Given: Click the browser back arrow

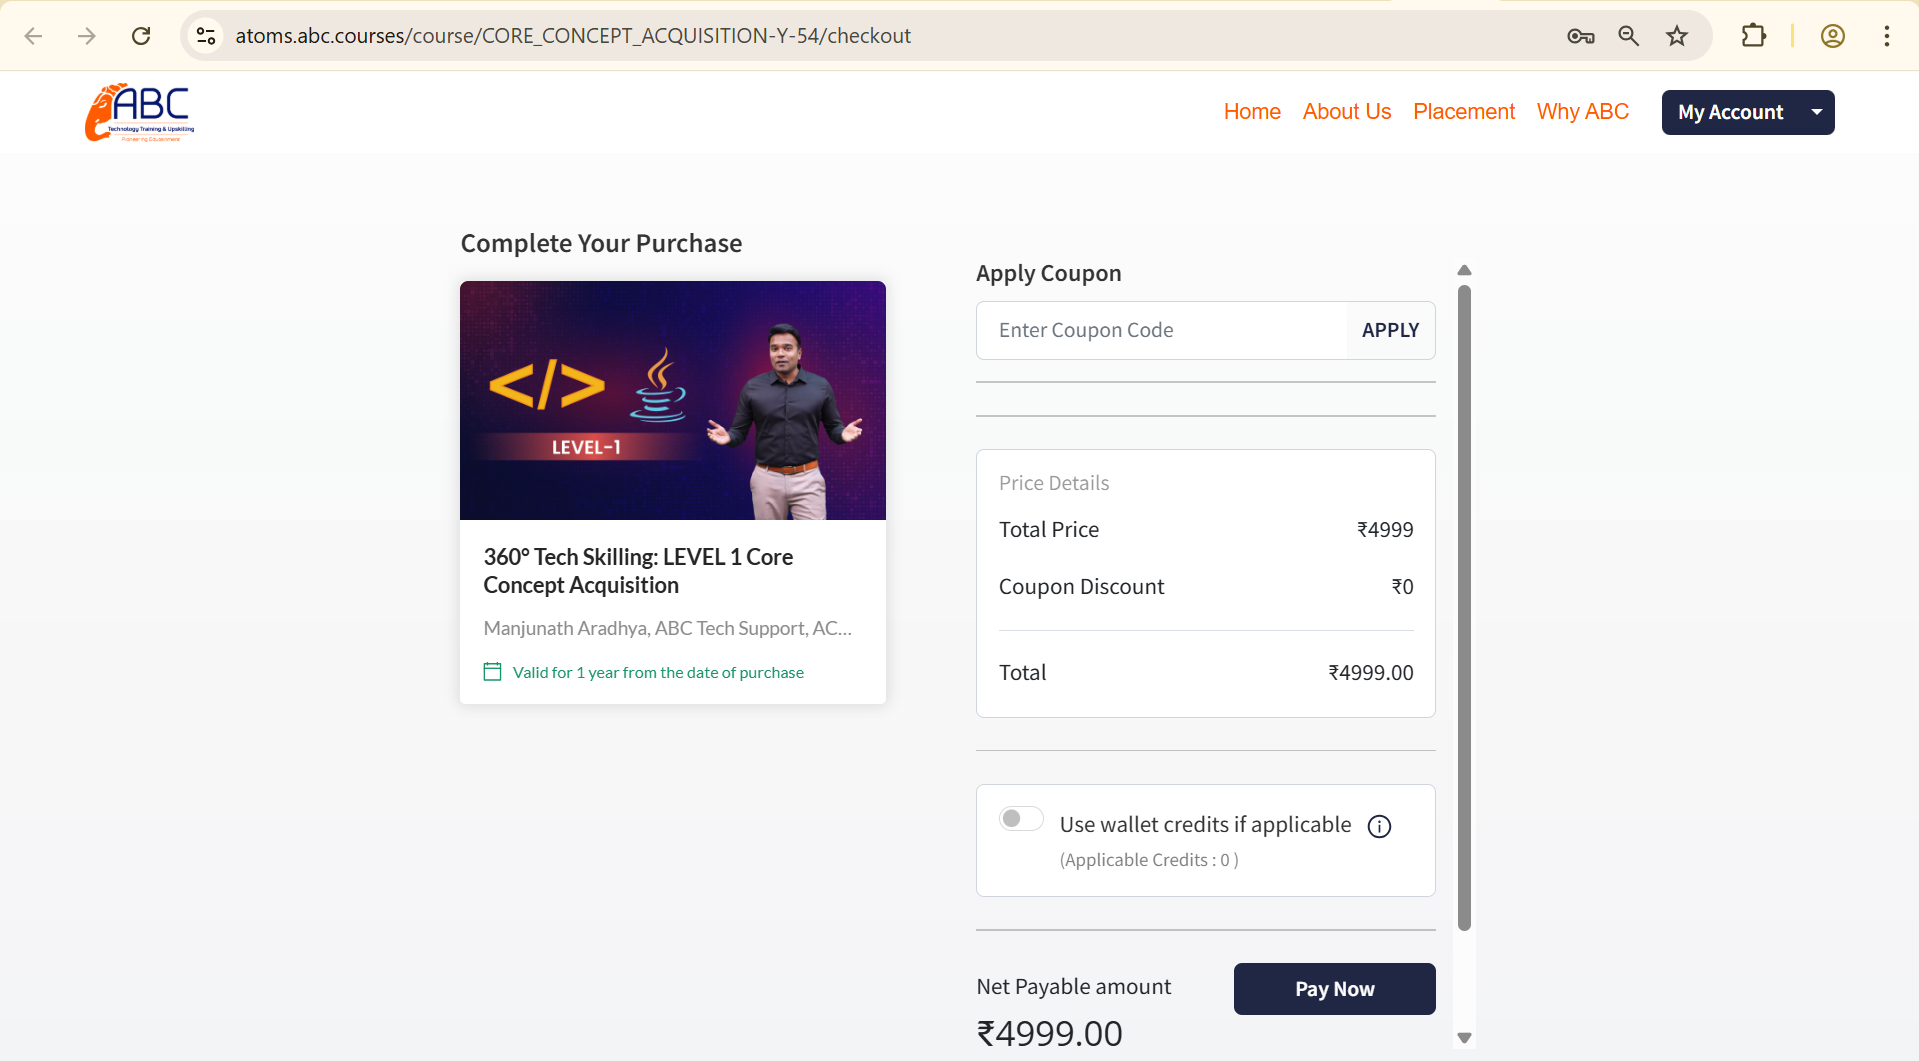Looking at the screenshot, I should click(34, 36).
